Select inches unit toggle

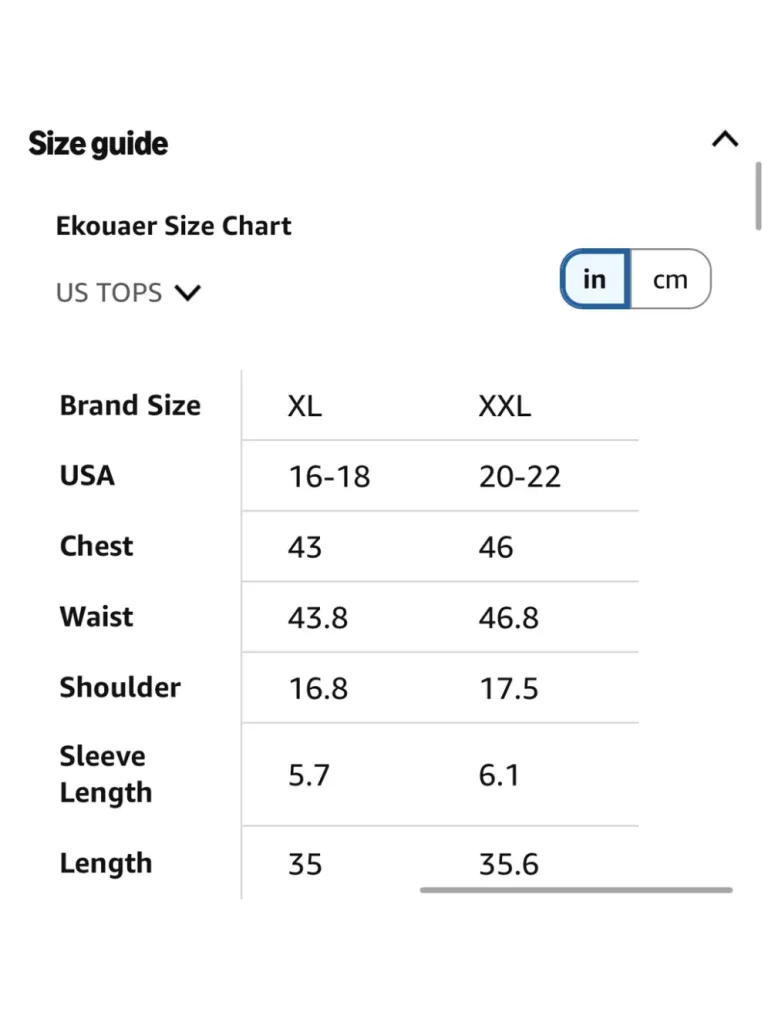point(595,279)
